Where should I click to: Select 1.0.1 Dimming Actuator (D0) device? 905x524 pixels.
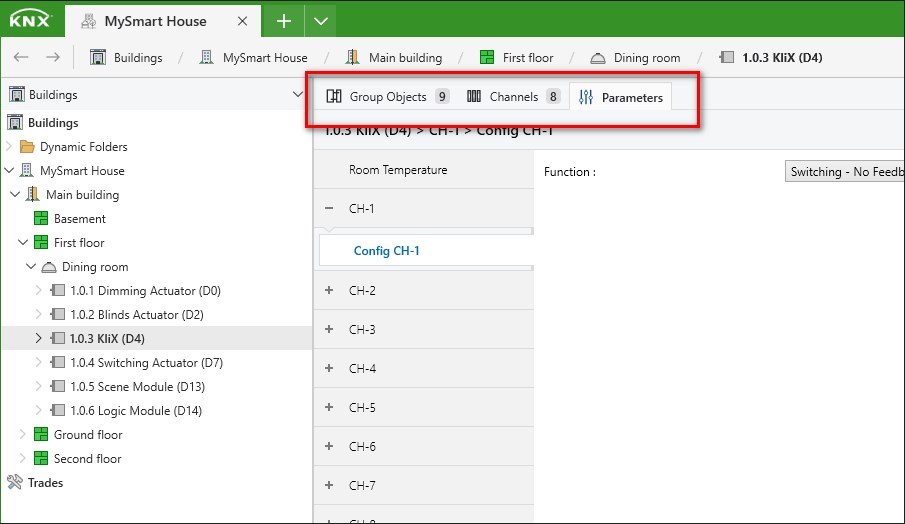coord(145,291)
